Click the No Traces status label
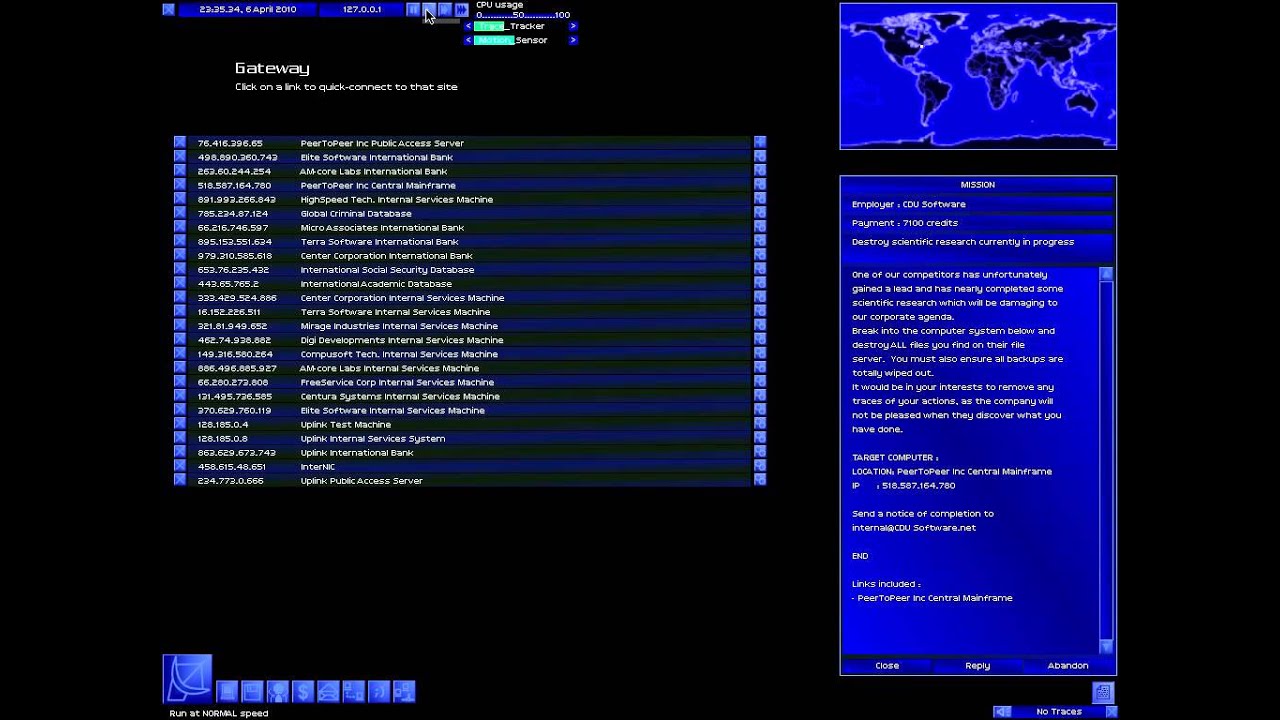Image resolution: width=1280 pixels, height=720 pixels. (x=1059, y=712)
